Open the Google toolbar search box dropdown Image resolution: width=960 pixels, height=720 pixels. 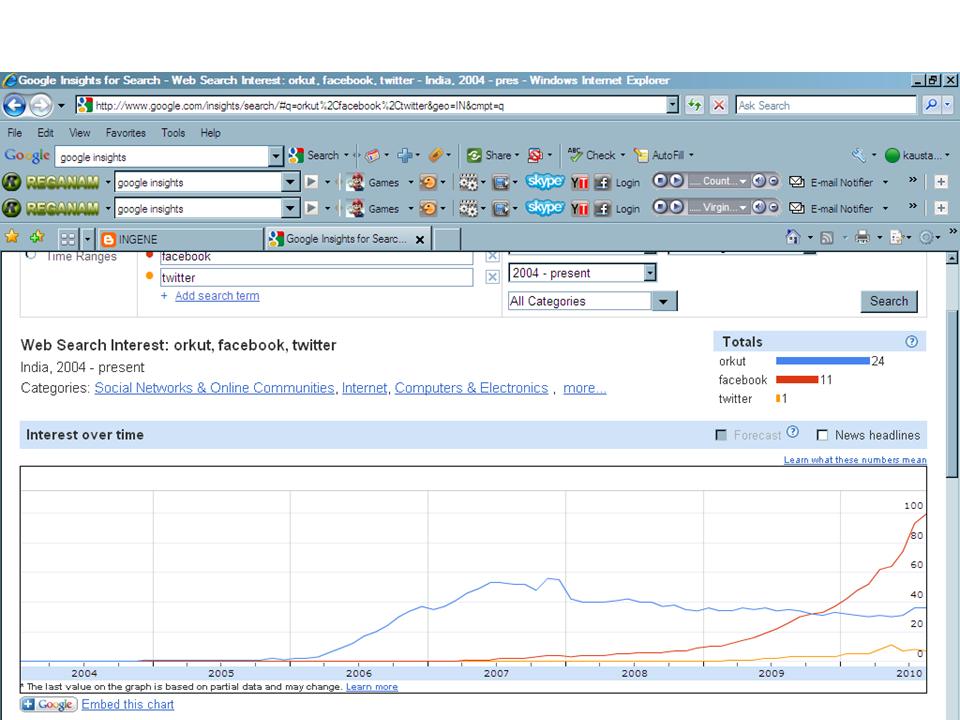pos(276,157)
